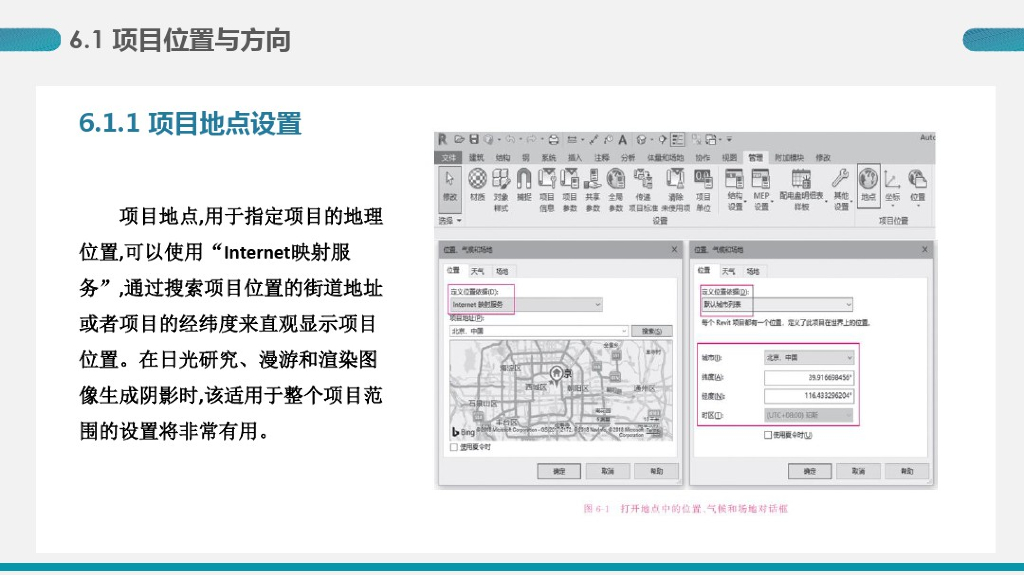
Task: Open the 时区 (UTC+08:00) dropdown
Action: point(808,415)
